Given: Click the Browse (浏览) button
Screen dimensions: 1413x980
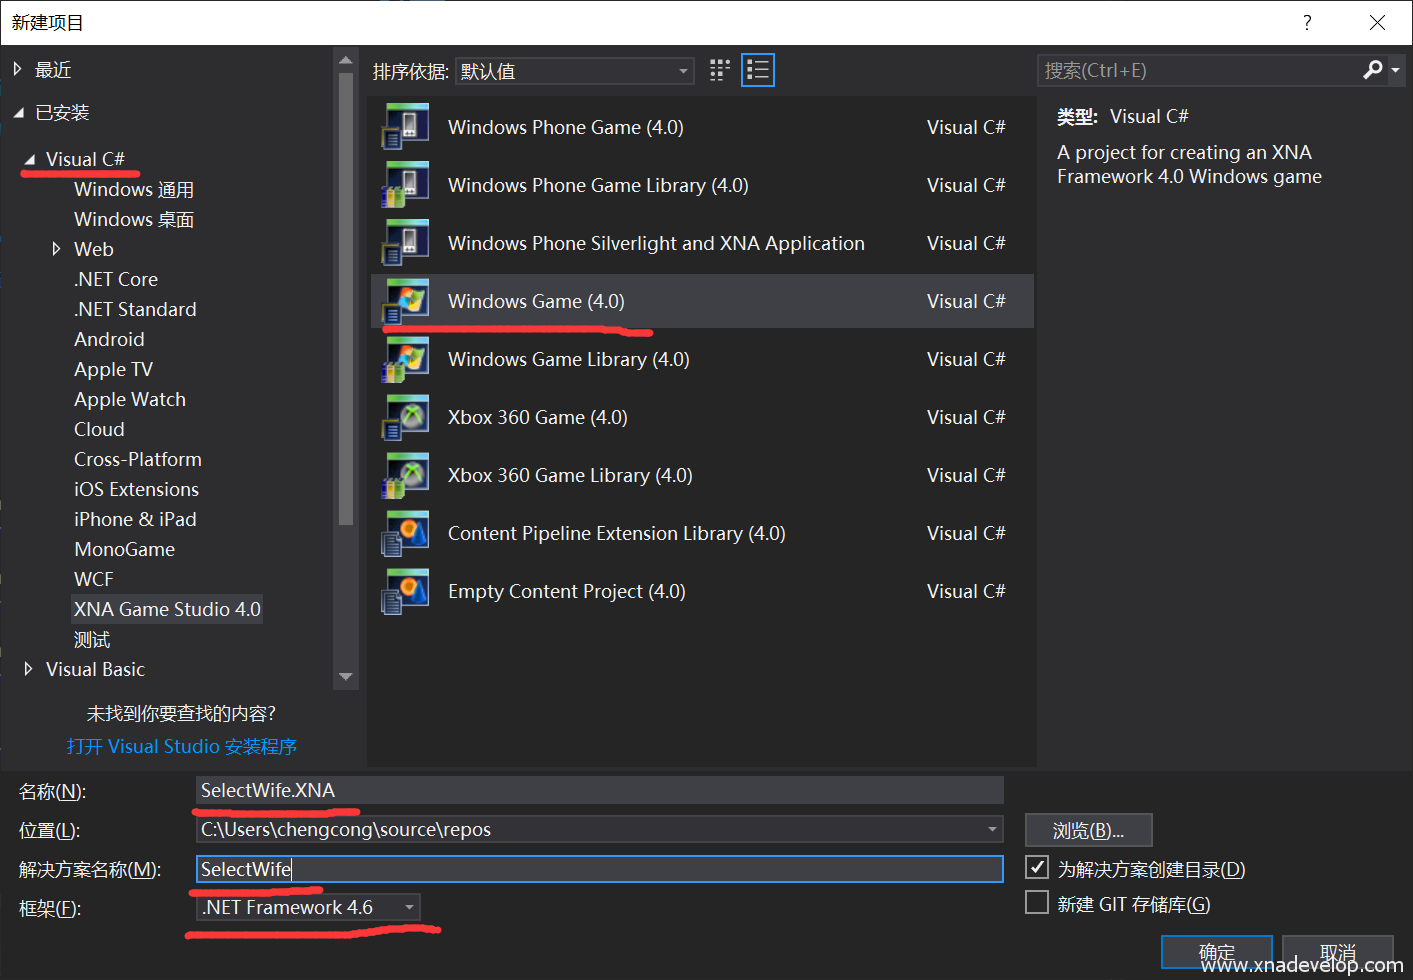Looking at the screenshot, I should tap(1088, 830).
